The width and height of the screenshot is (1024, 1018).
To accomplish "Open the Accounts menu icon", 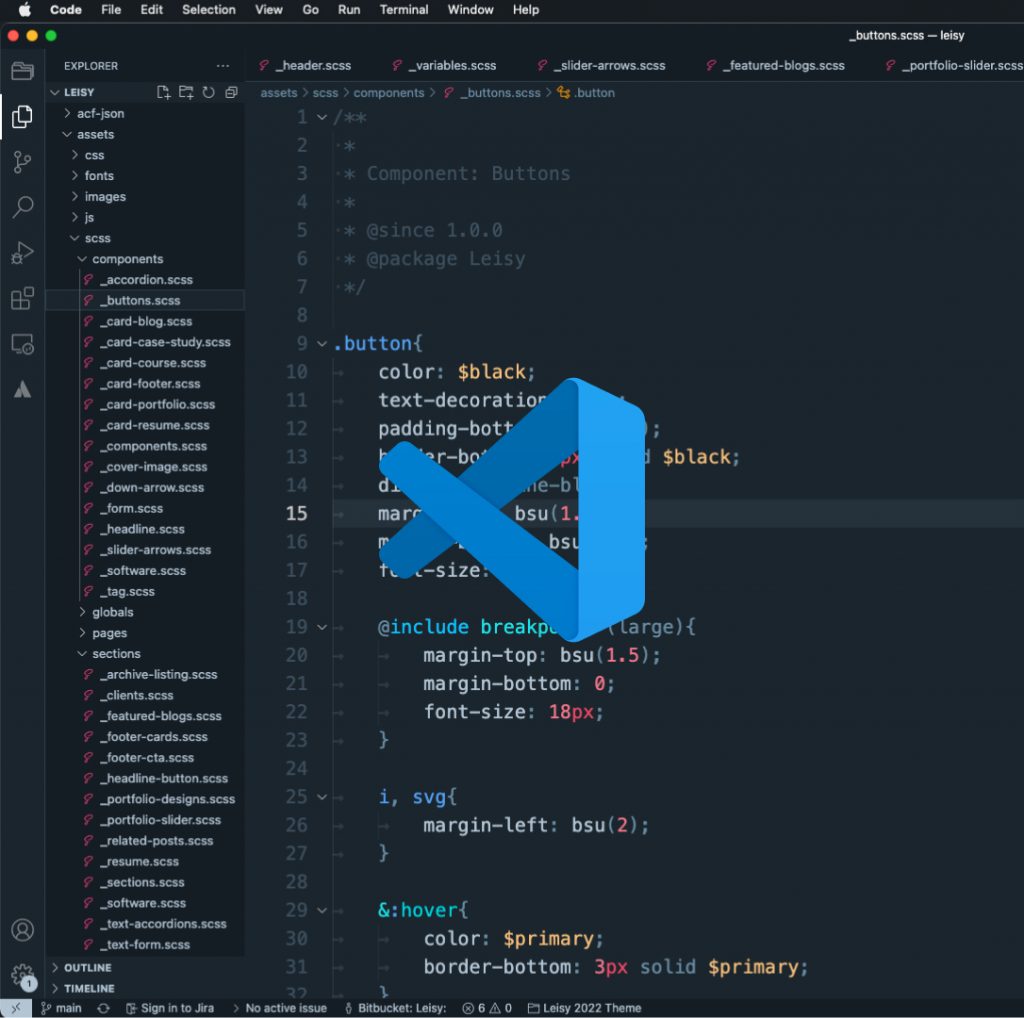I will tap(22, 929).
